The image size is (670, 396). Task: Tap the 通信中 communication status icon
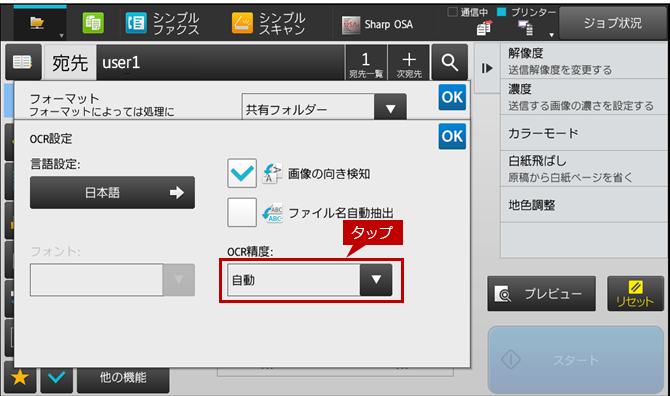[484, 28]
